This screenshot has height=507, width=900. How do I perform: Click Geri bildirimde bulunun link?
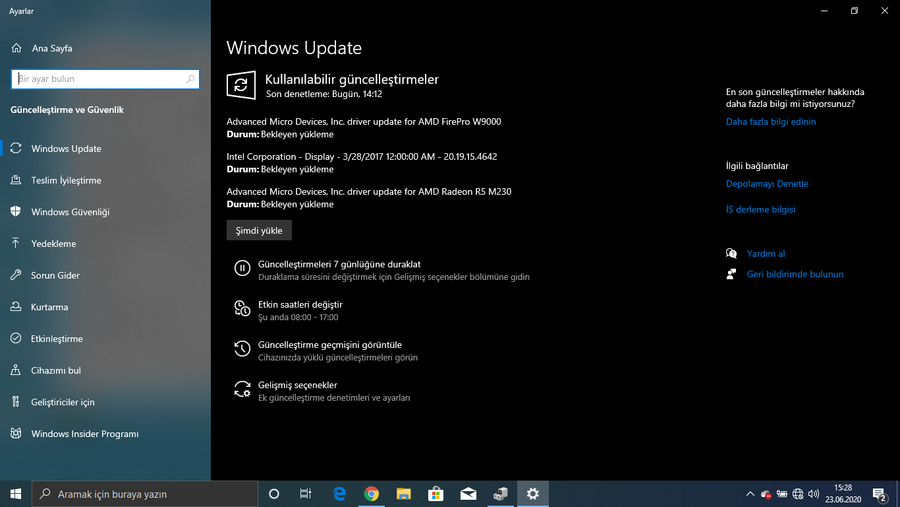[795, 274]
